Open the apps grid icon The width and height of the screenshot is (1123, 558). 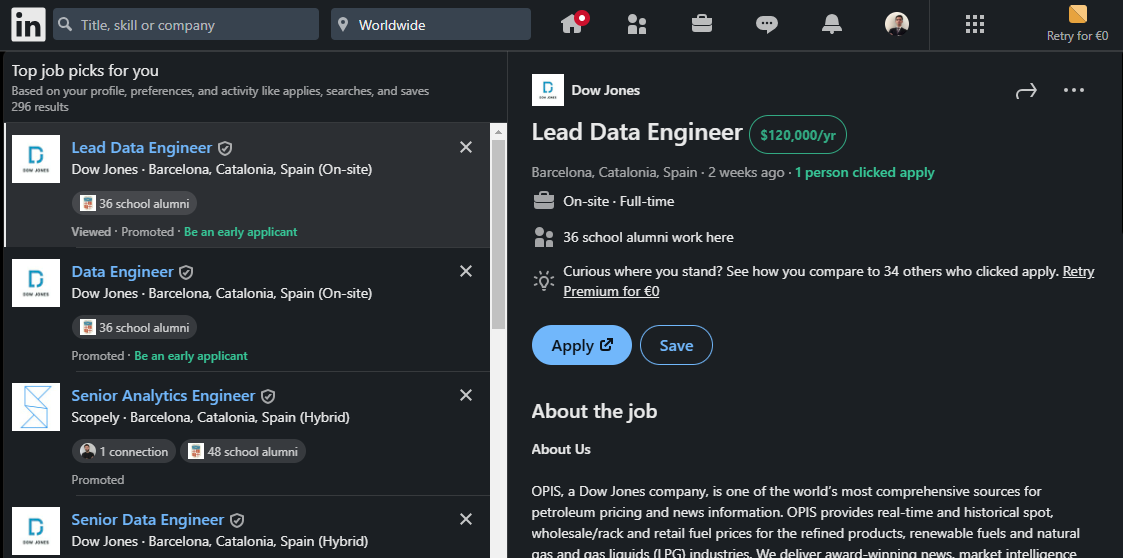(975, 24)
